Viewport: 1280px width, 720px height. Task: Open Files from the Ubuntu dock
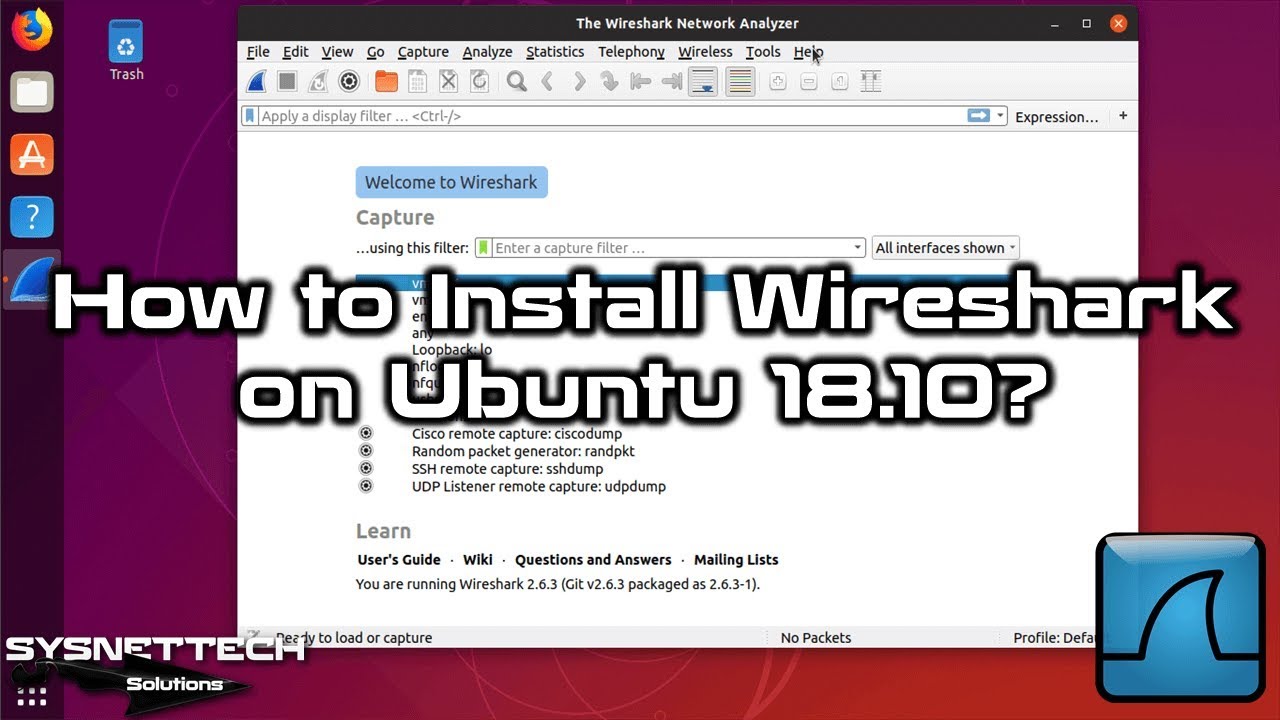[32, 93]
